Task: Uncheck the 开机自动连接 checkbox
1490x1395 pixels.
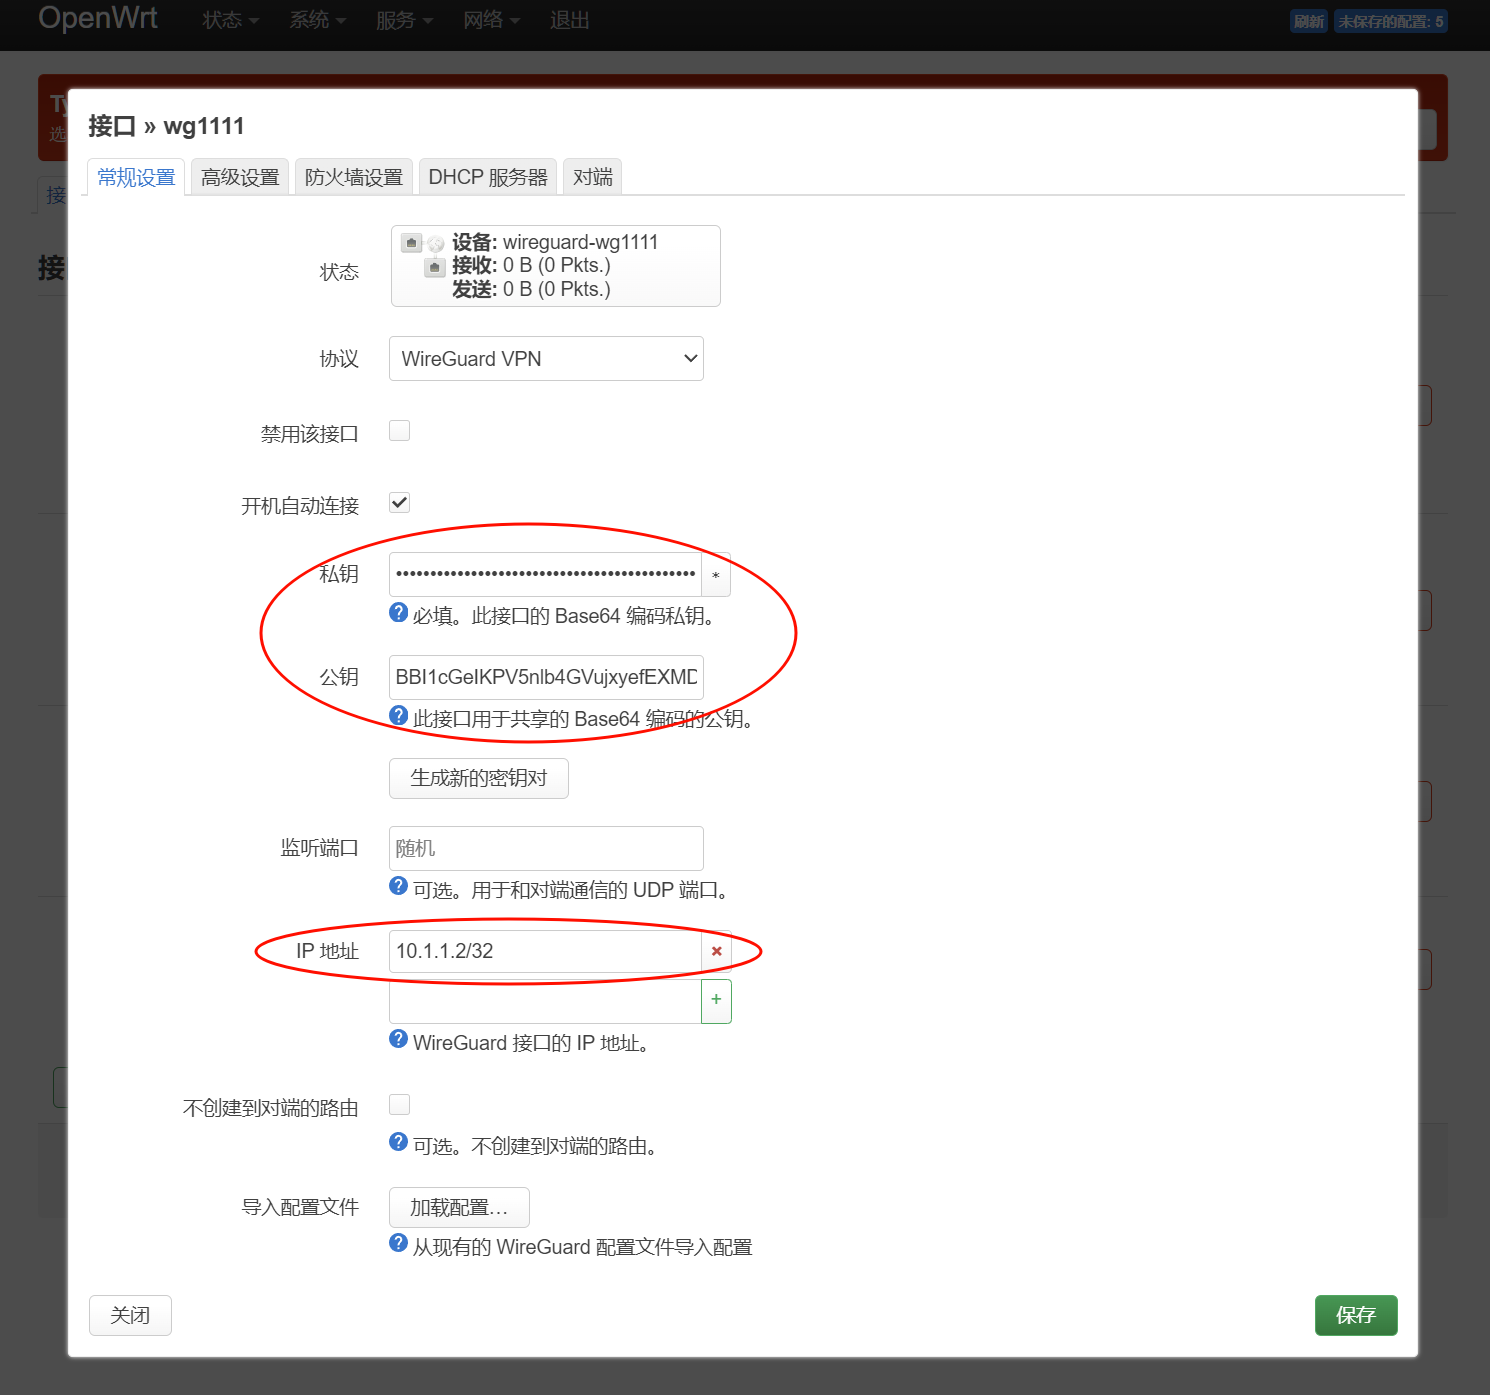Action: [399, 503]
